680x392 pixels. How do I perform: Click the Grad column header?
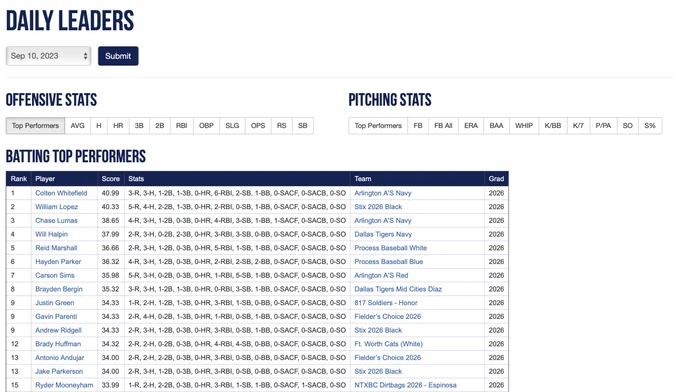coord(496,179)
